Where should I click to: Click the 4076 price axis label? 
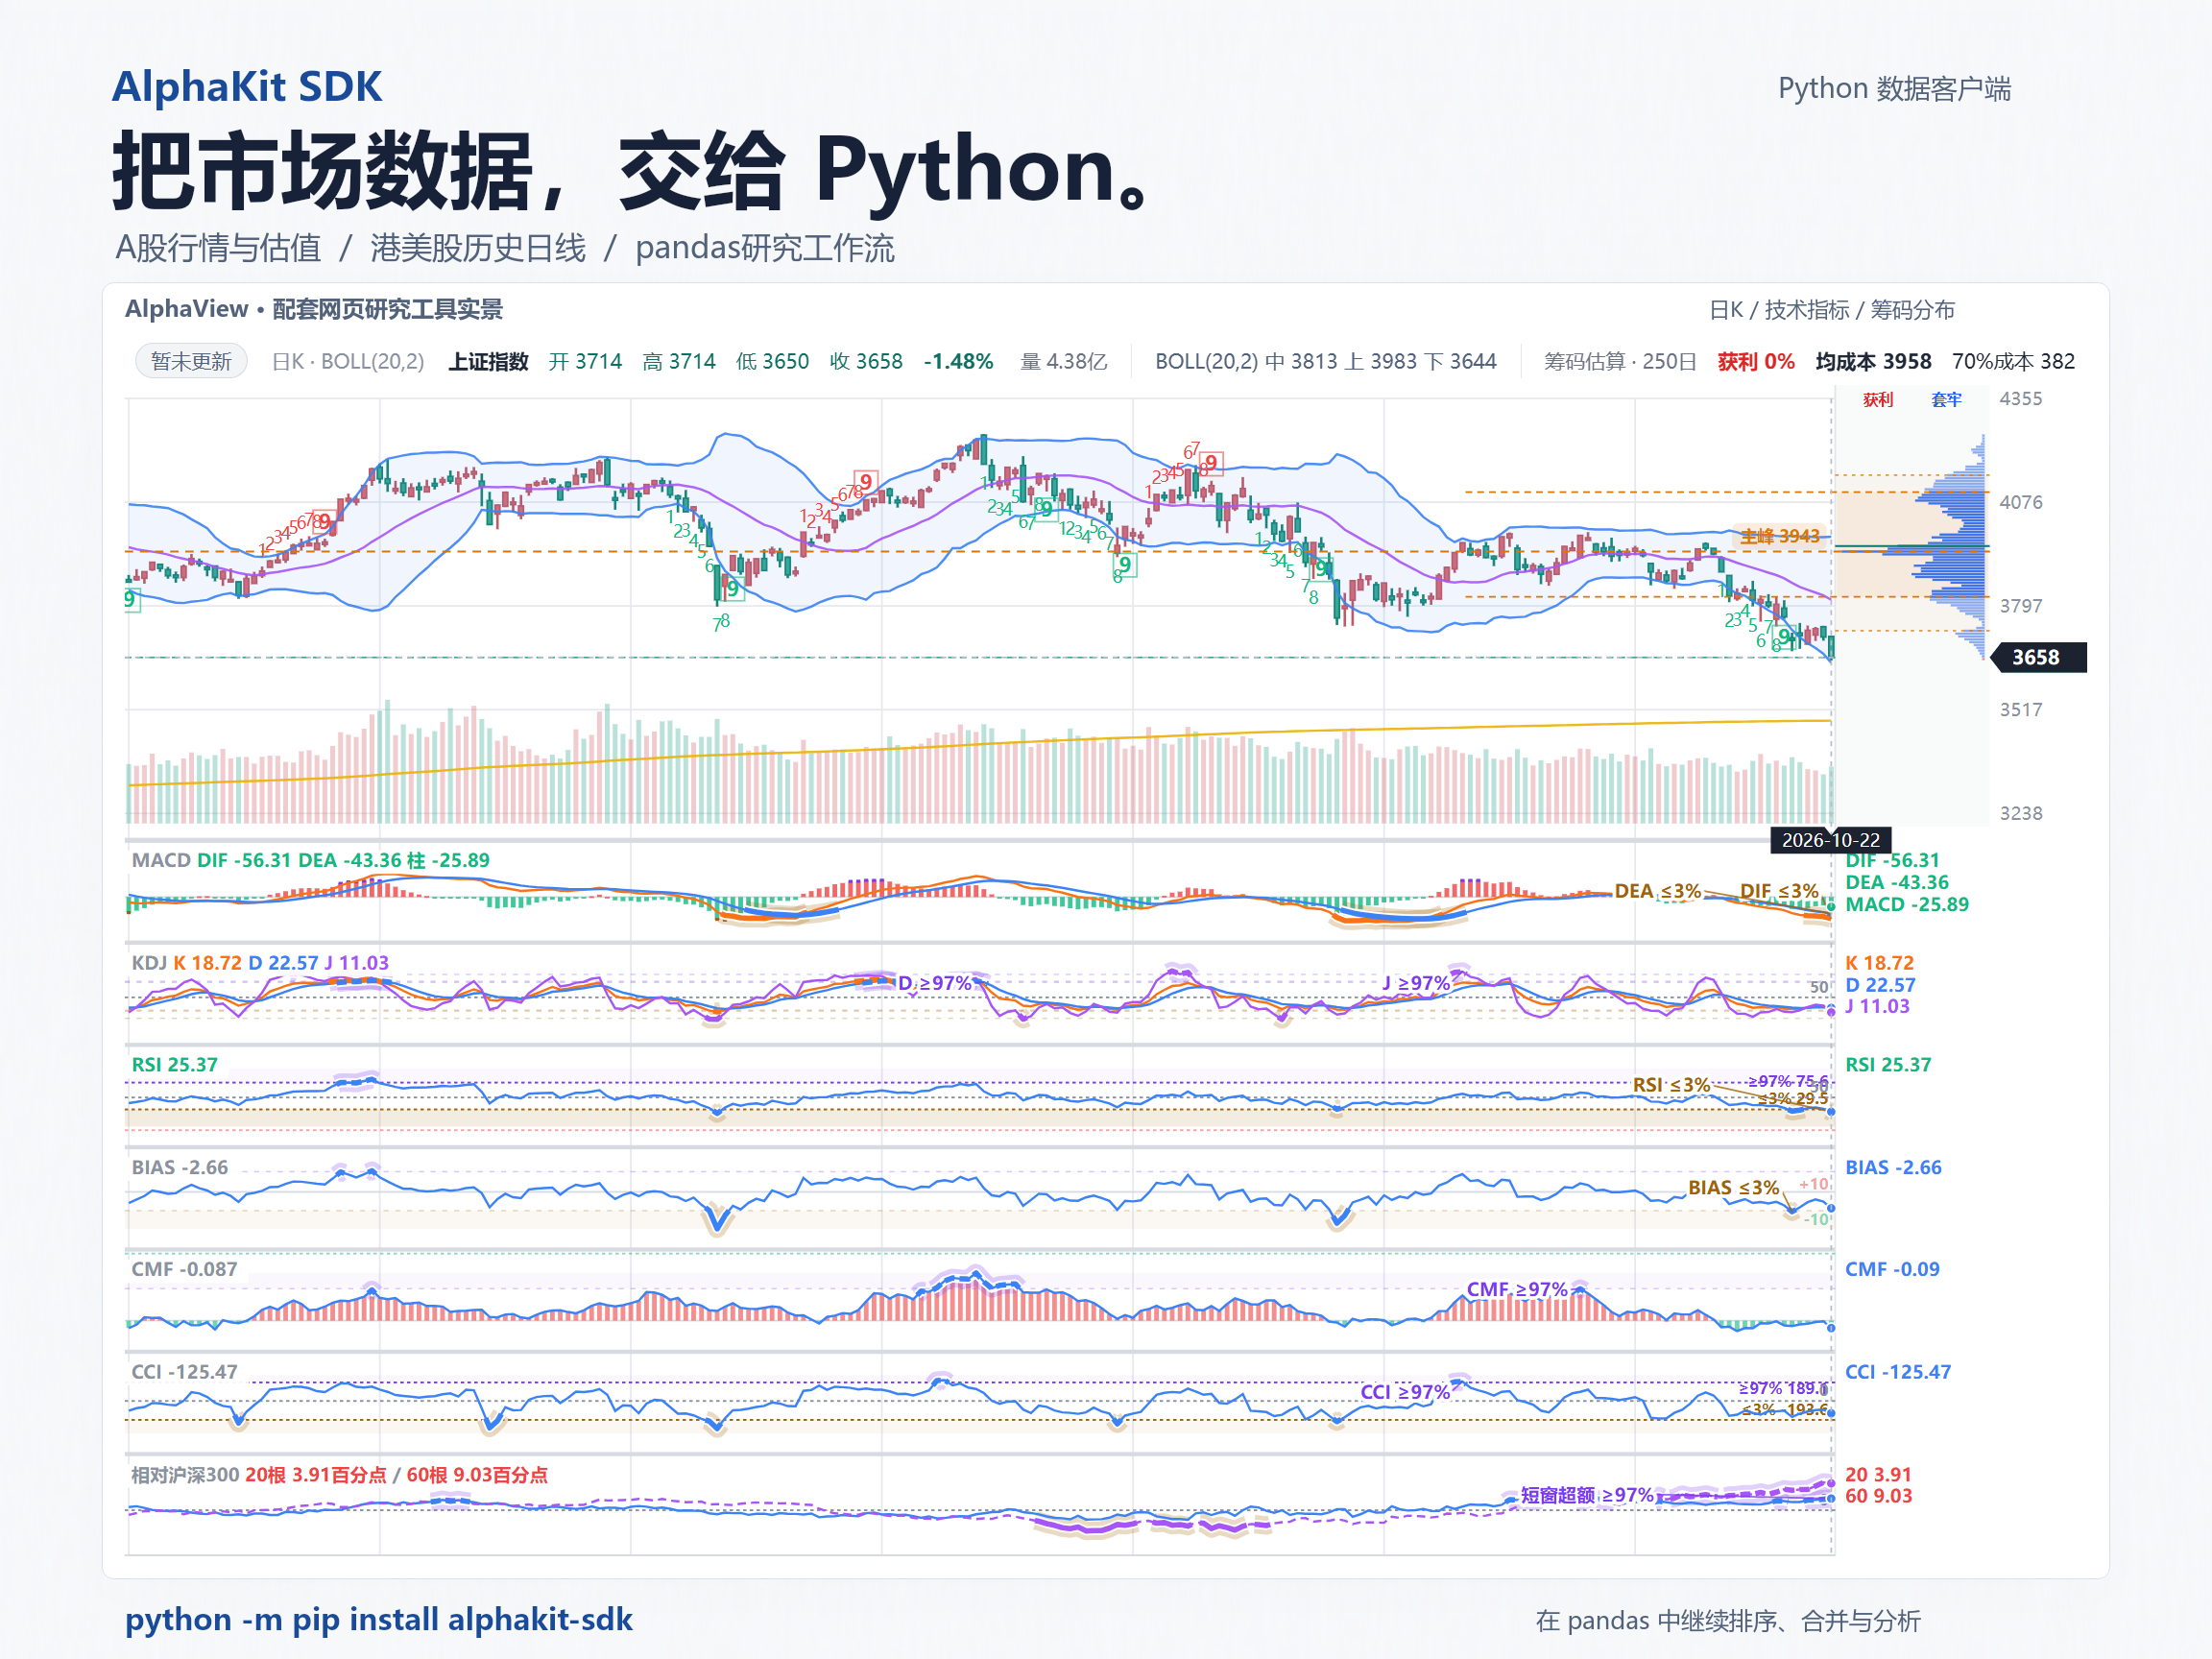click(2020, 502)
